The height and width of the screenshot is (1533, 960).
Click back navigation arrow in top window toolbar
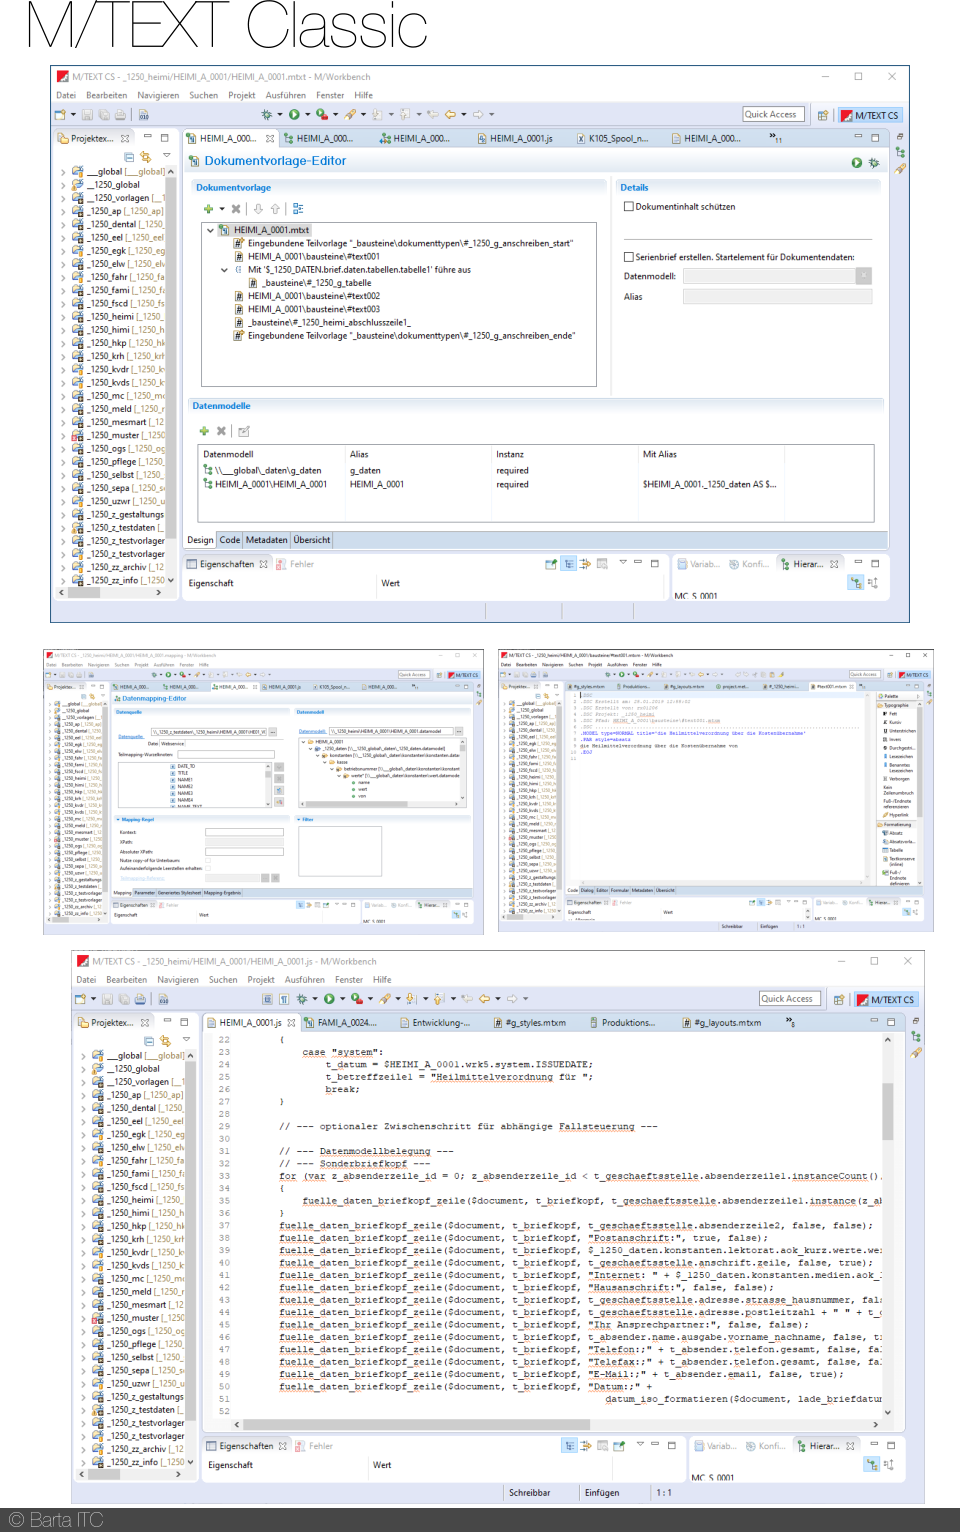pyautogui.click(x=451, y=115)
